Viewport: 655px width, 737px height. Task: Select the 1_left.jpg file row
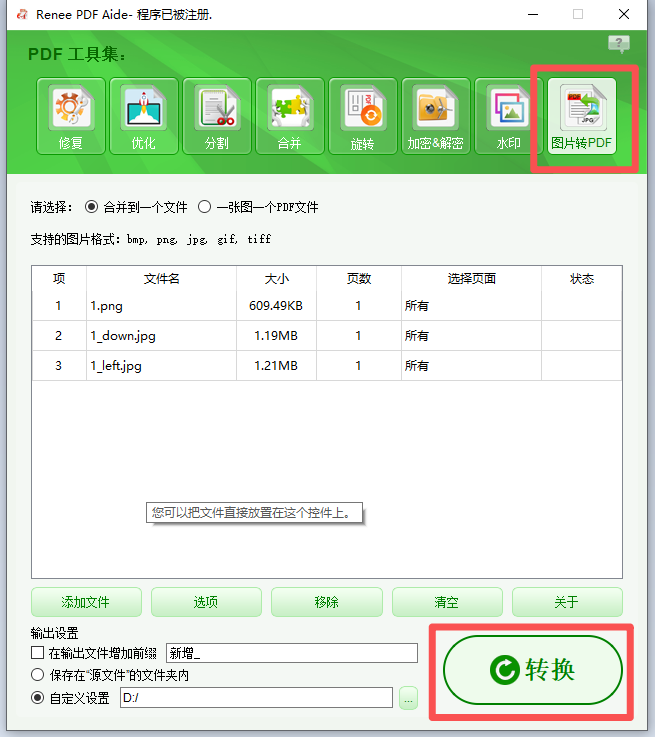pyautogui.click(x=327, y=366)
